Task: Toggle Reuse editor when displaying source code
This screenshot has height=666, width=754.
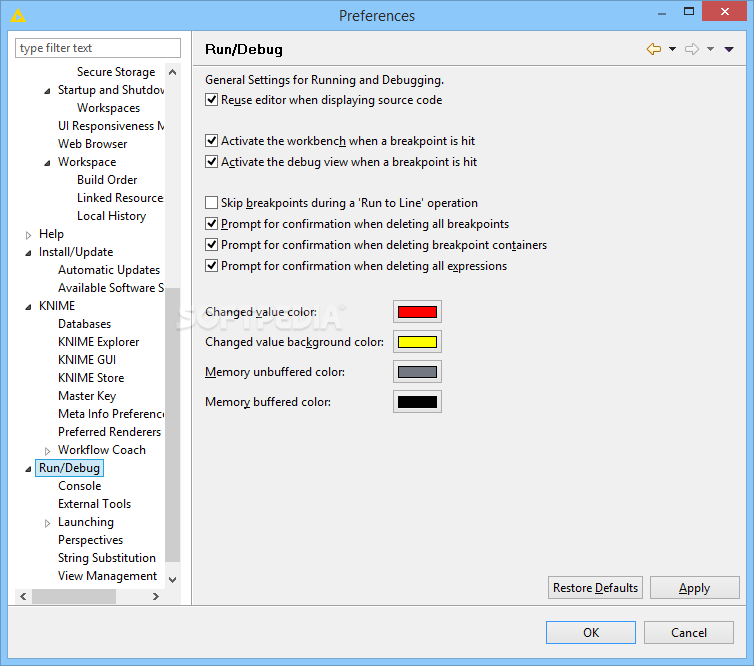Action: [x=212, y=100]
